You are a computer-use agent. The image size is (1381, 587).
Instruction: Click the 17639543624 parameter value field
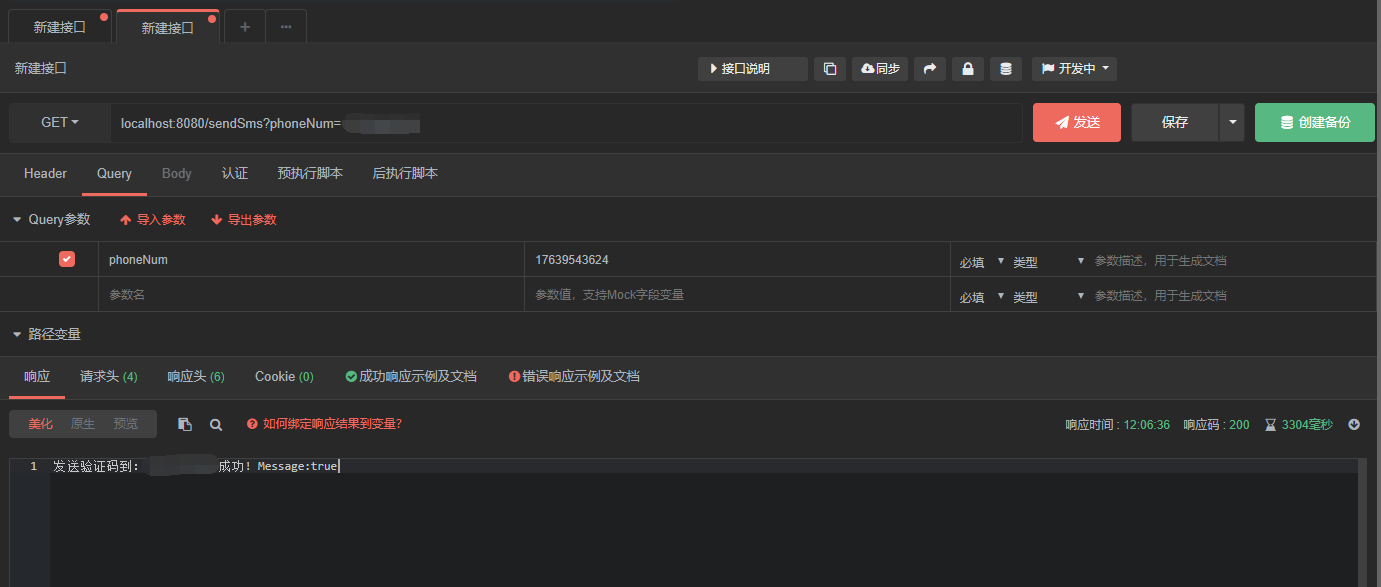click(737, 259)
